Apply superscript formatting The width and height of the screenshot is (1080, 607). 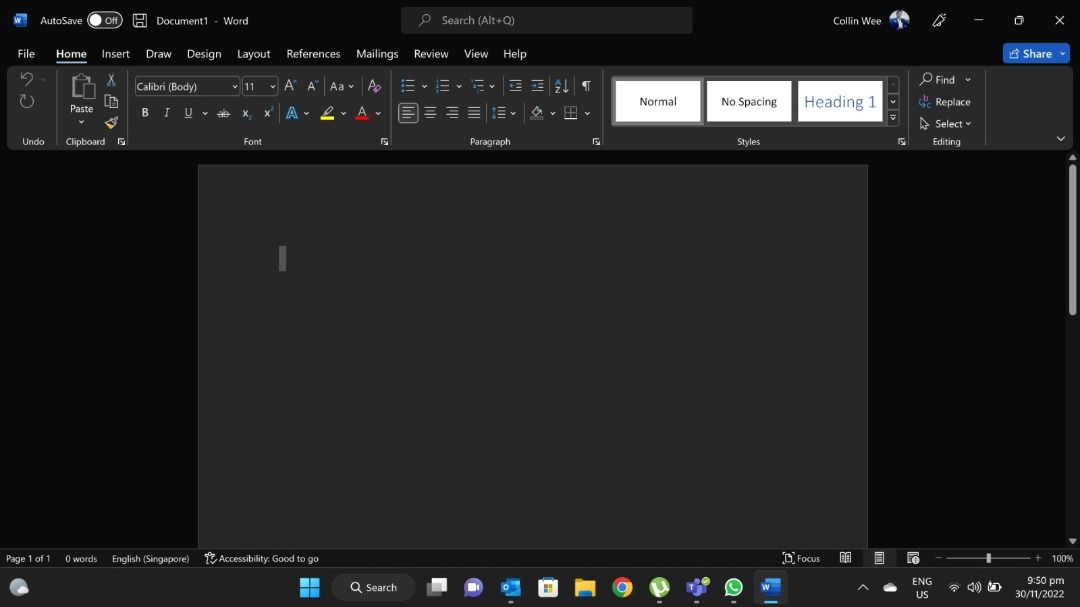[268, 113]
